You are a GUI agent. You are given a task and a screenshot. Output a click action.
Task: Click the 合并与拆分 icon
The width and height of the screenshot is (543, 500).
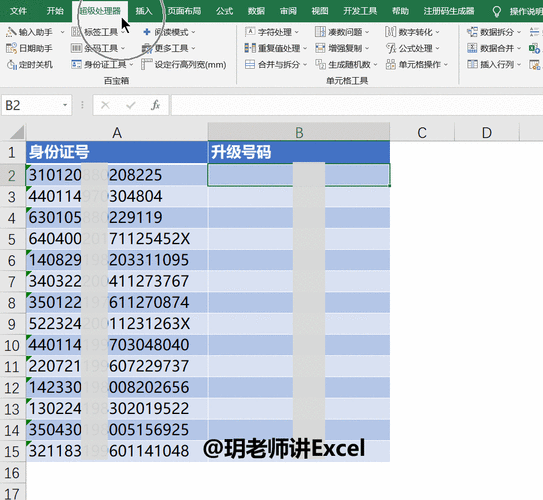point(250,64)
